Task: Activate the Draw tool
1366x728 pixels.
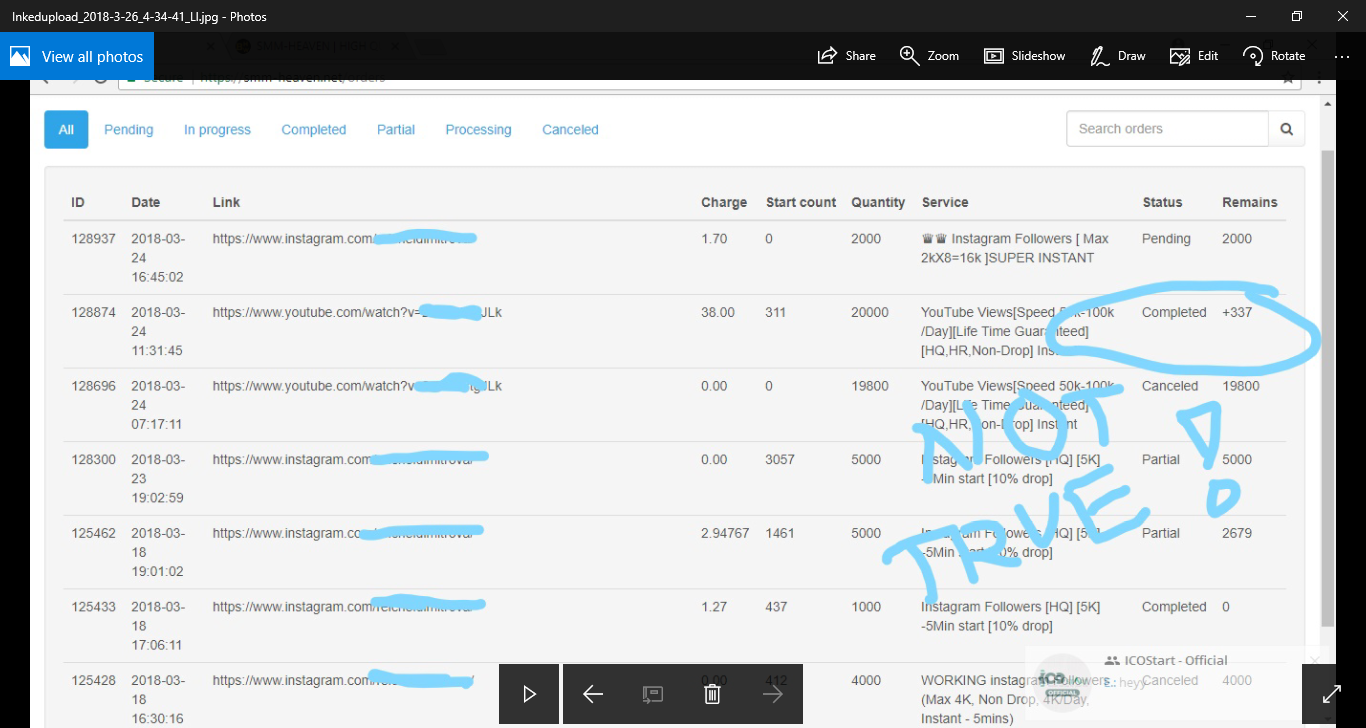Action: 1118,56
